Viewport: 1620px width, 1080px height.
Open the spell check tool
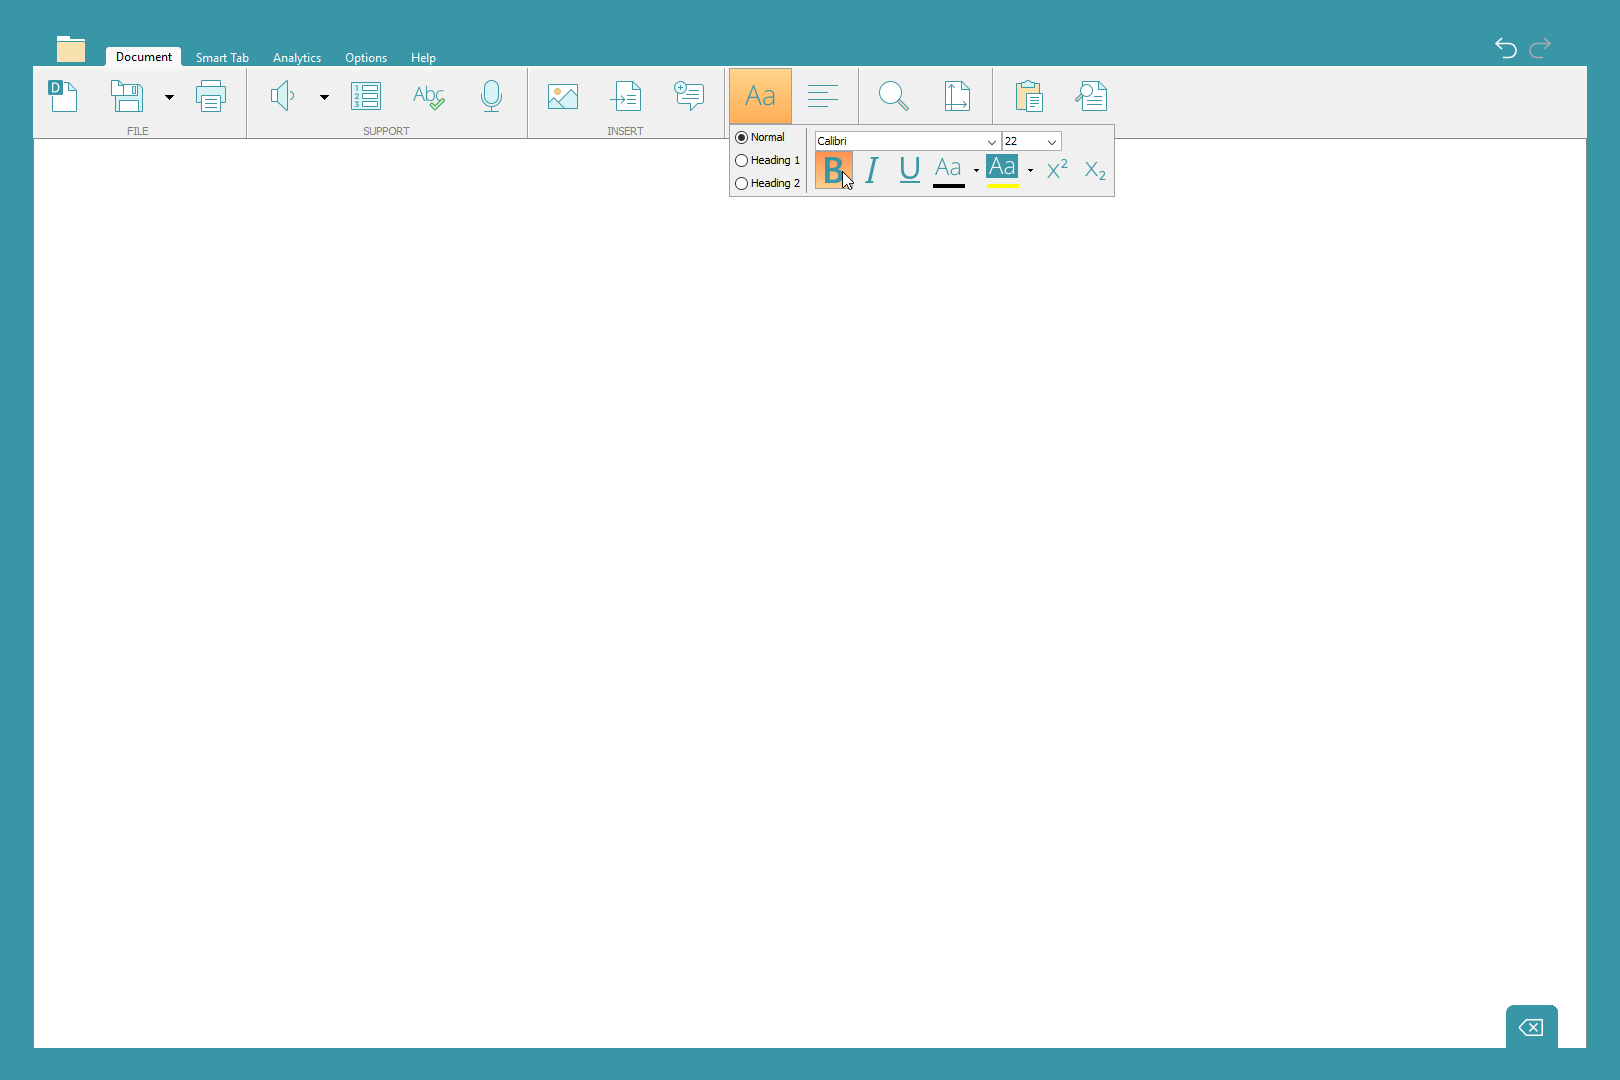tap(428, 96)
